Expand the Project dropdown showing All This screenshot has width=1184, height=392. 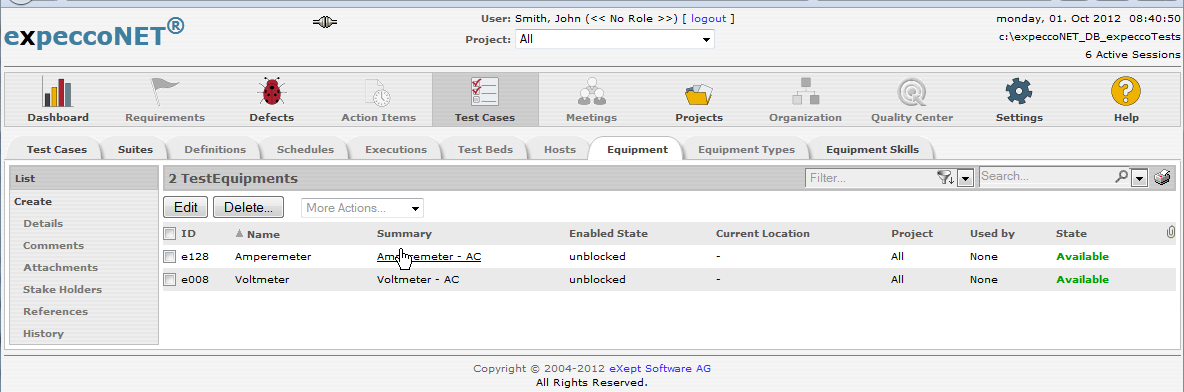(x=615, y=39)
